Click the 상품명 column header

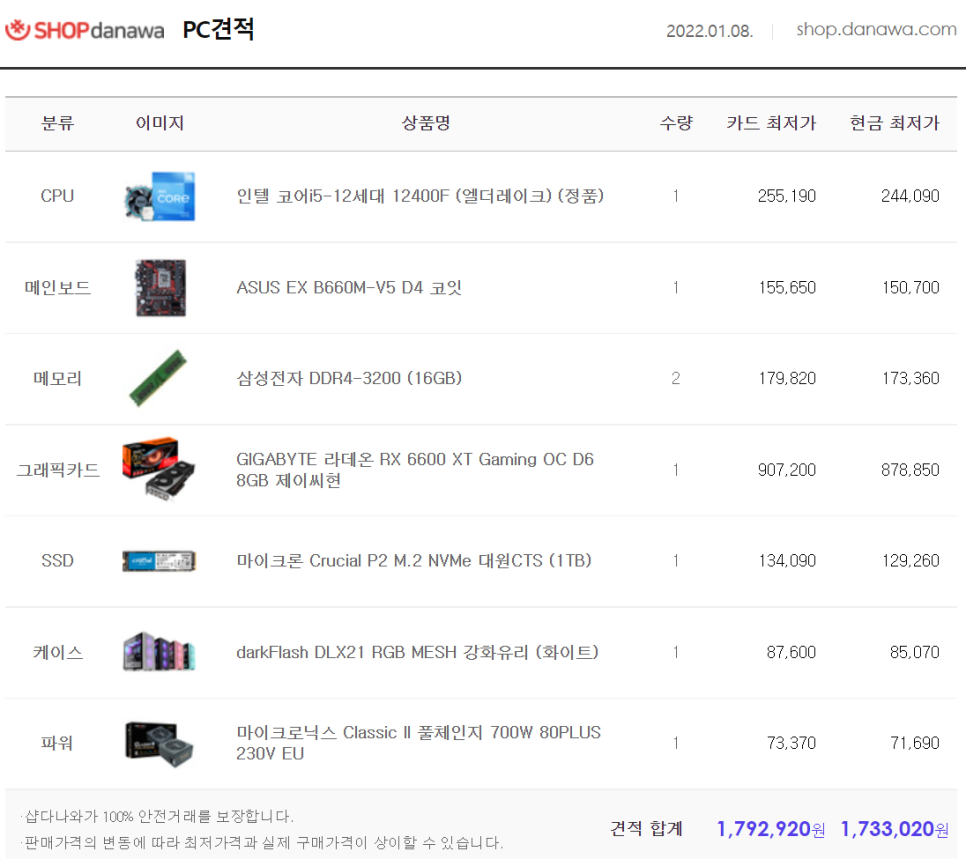coord(426,123)
